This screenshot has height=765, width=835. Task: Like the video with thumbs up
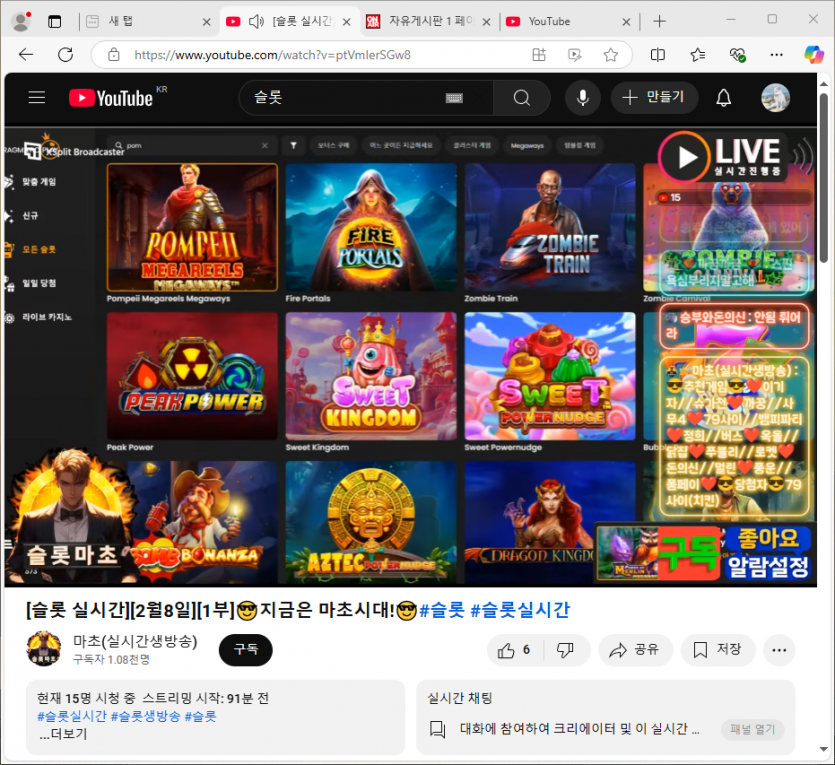coord(514,649)
